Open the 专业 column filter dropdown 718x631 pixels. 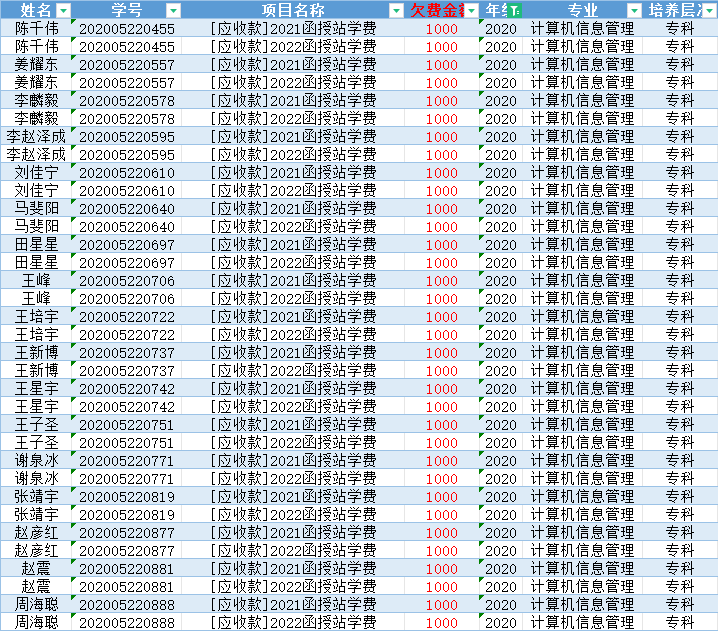pyautogui.click(x=633, y=10)
